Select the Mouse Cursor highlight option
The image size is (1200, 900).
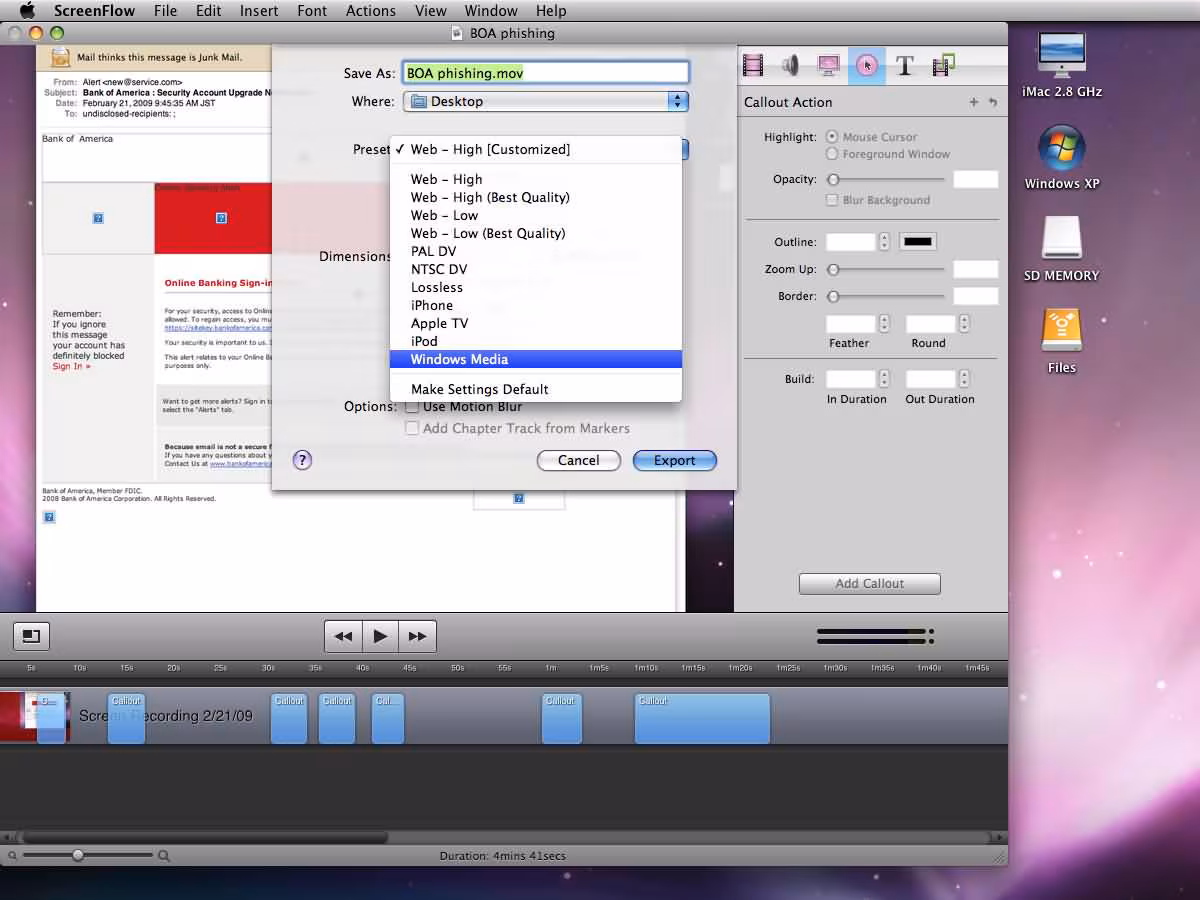(832, 137)
